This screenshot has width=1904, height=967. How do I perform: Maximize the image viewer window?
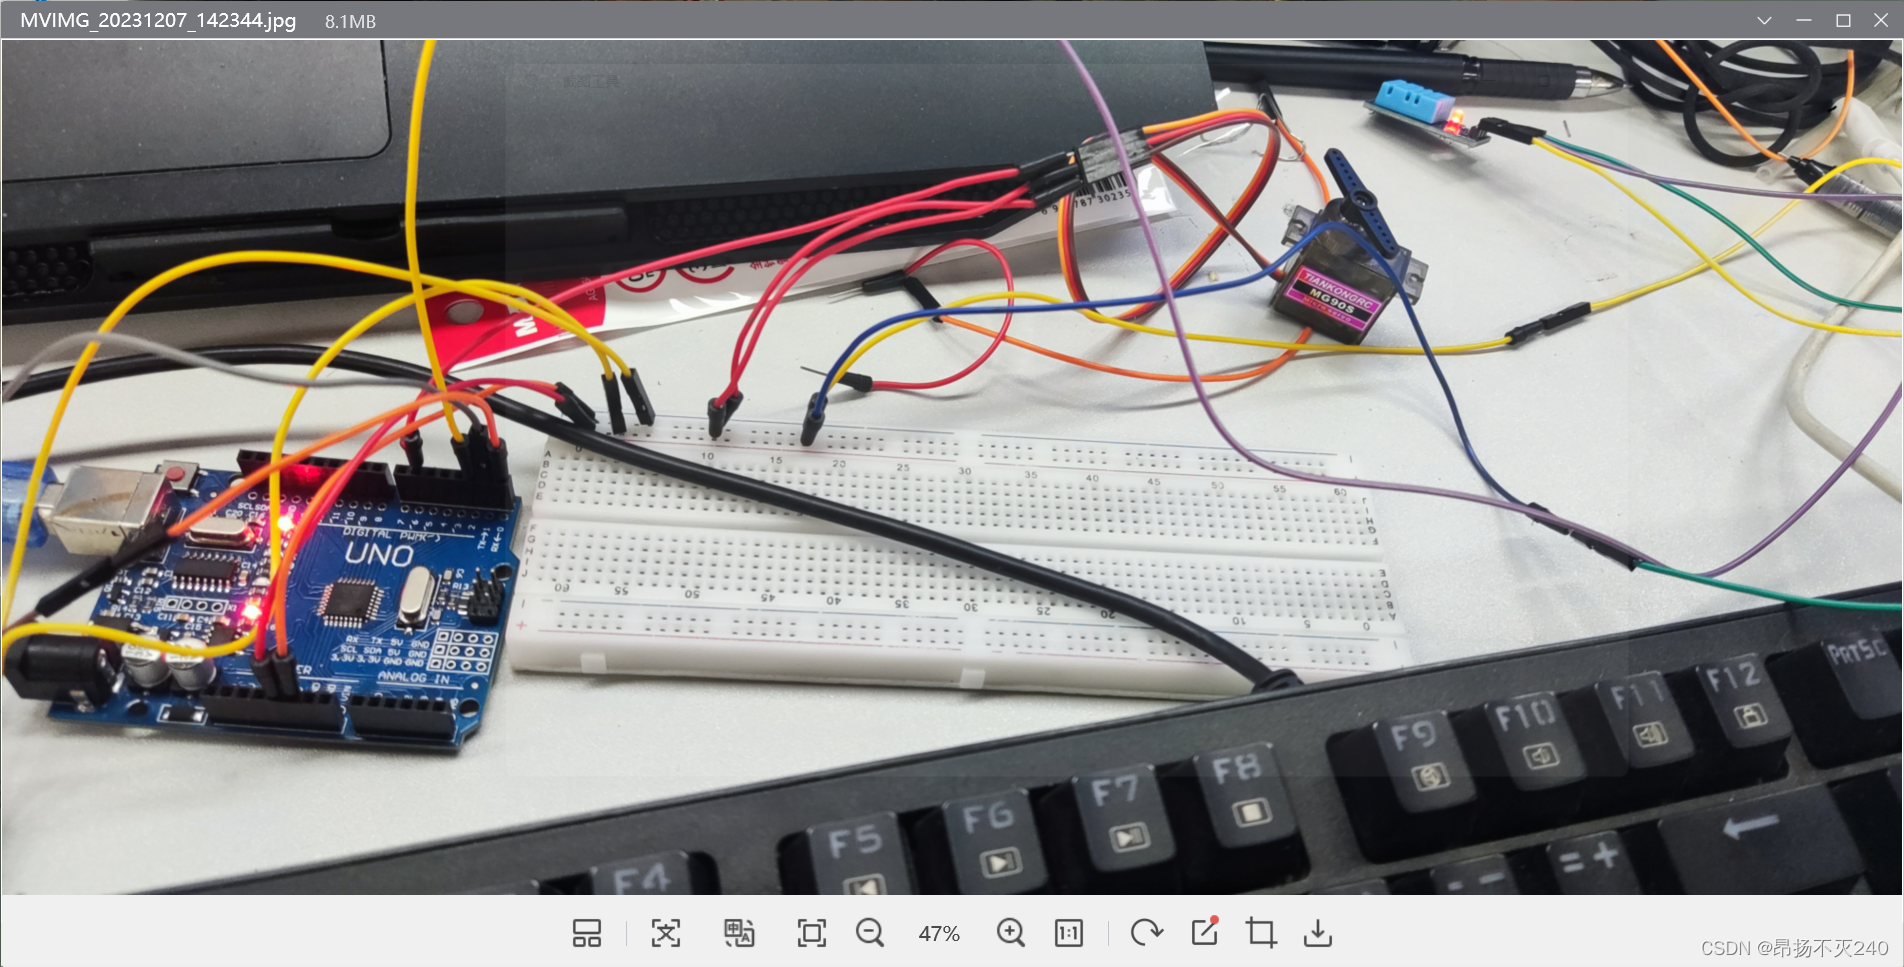point(1843,20)
